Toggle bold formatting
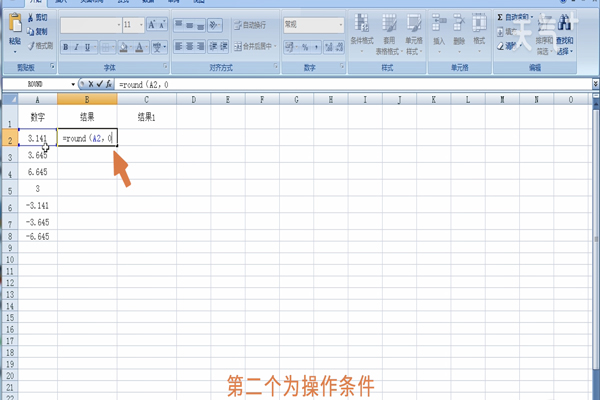 (66, 47)
